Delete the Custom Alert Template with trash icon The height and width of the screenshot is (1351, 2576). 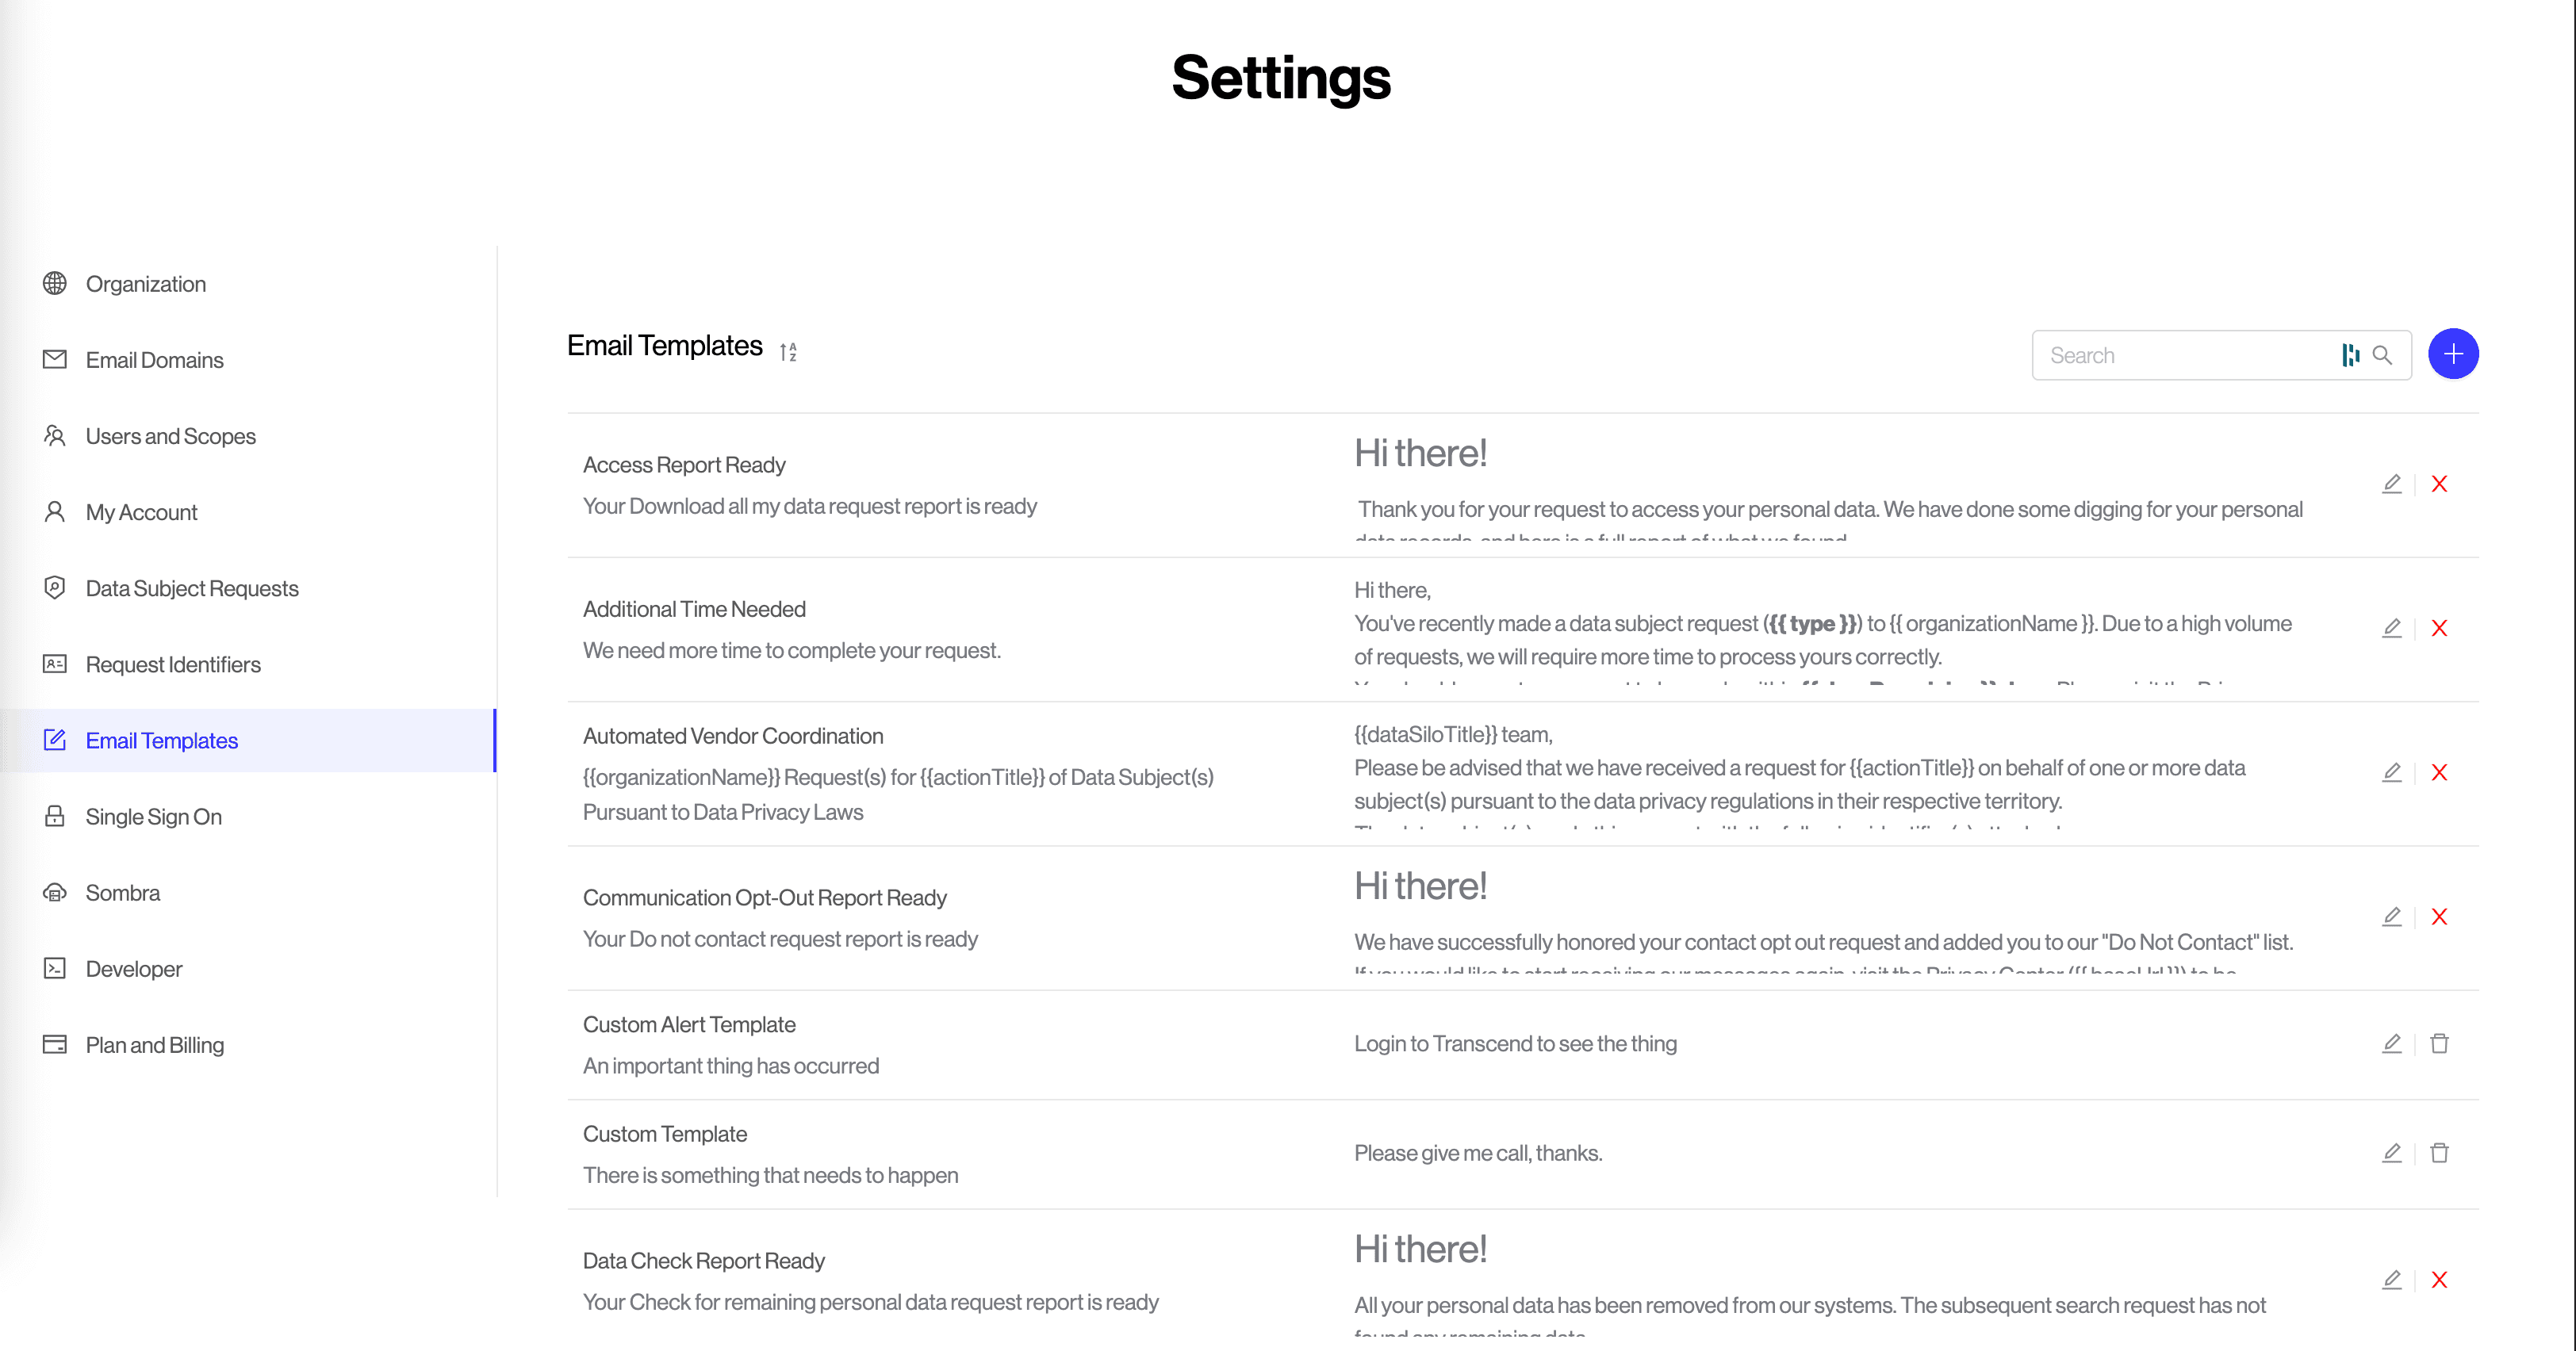tap(2439, 1043)
